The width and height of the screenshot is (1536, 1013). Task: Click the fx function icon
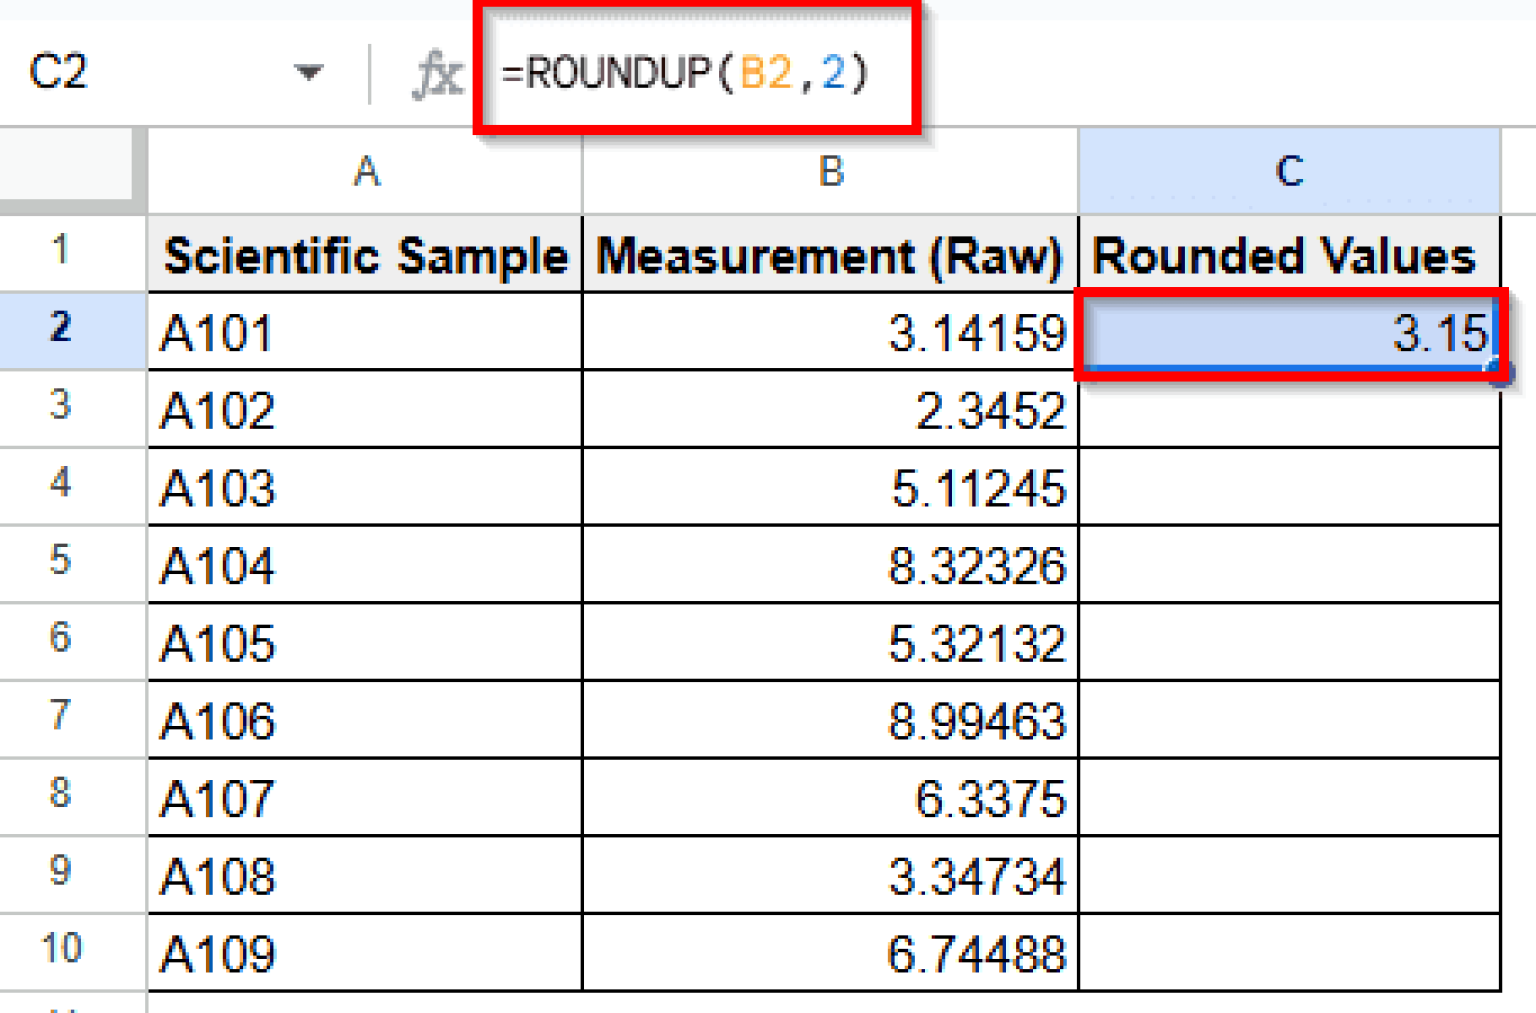(x=437, y=75)
